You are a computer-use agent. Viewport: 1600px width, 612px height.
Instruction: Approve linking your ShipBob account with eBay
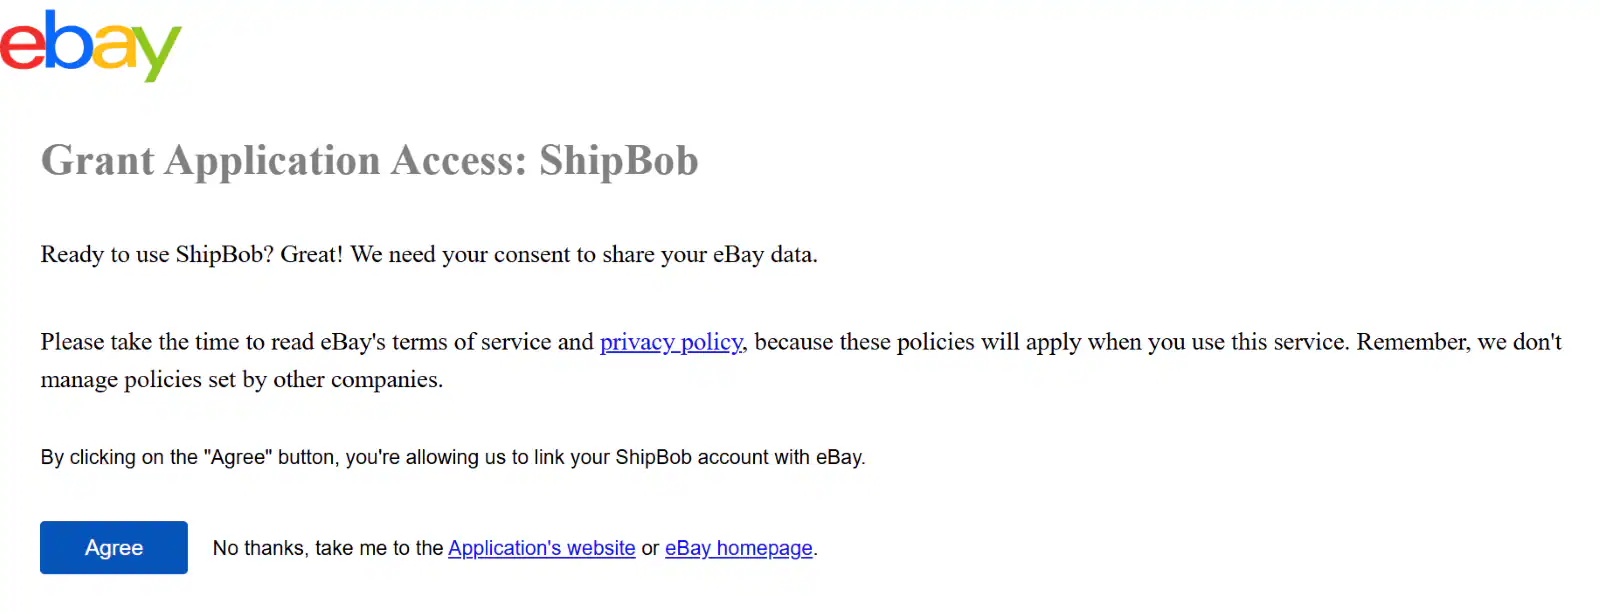(x=113, y=547)
